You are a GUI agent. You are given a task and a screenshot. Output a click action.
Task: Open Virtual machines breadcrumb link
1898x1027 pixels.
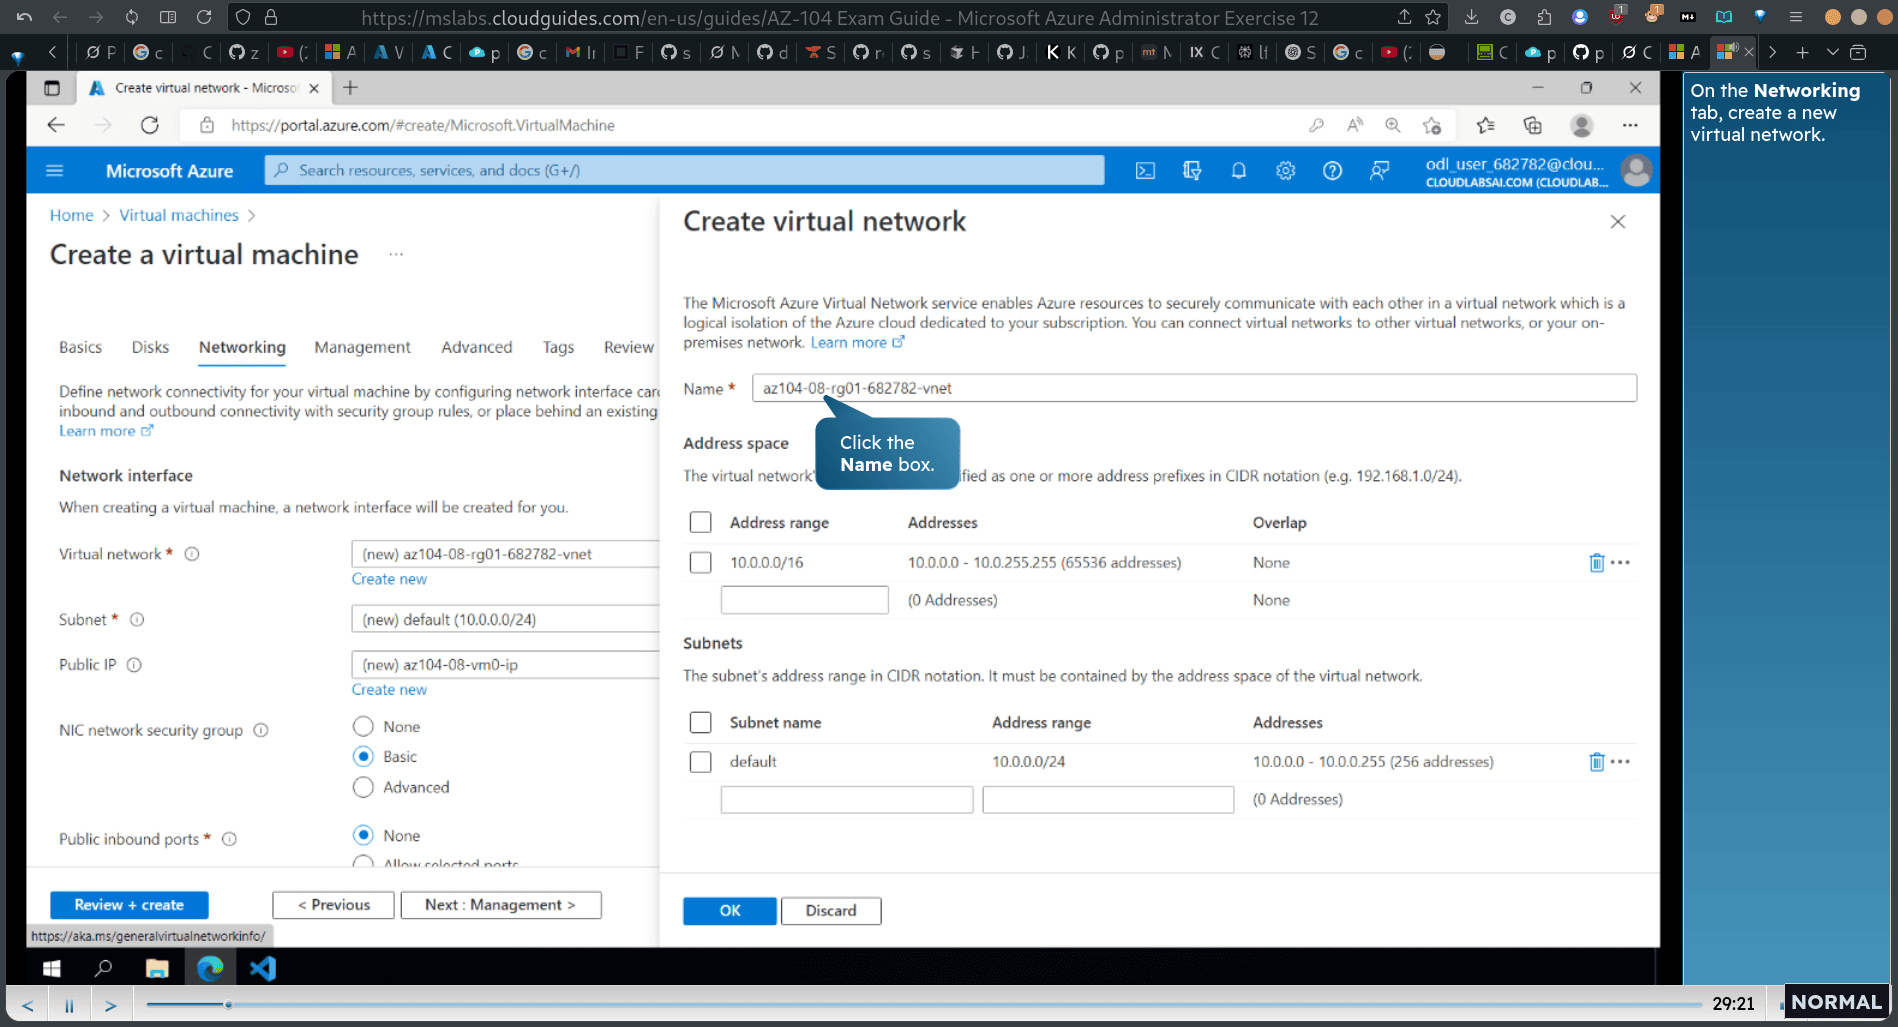pos(179,215)
